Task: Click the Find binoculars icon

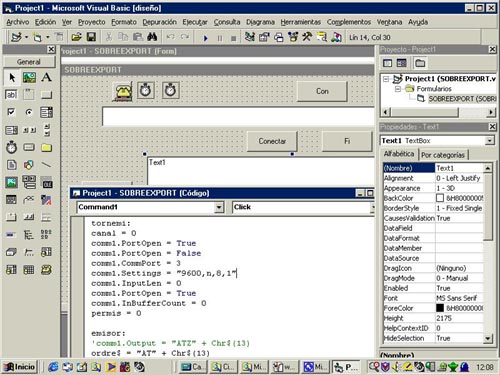Action: tap(152, 37)
